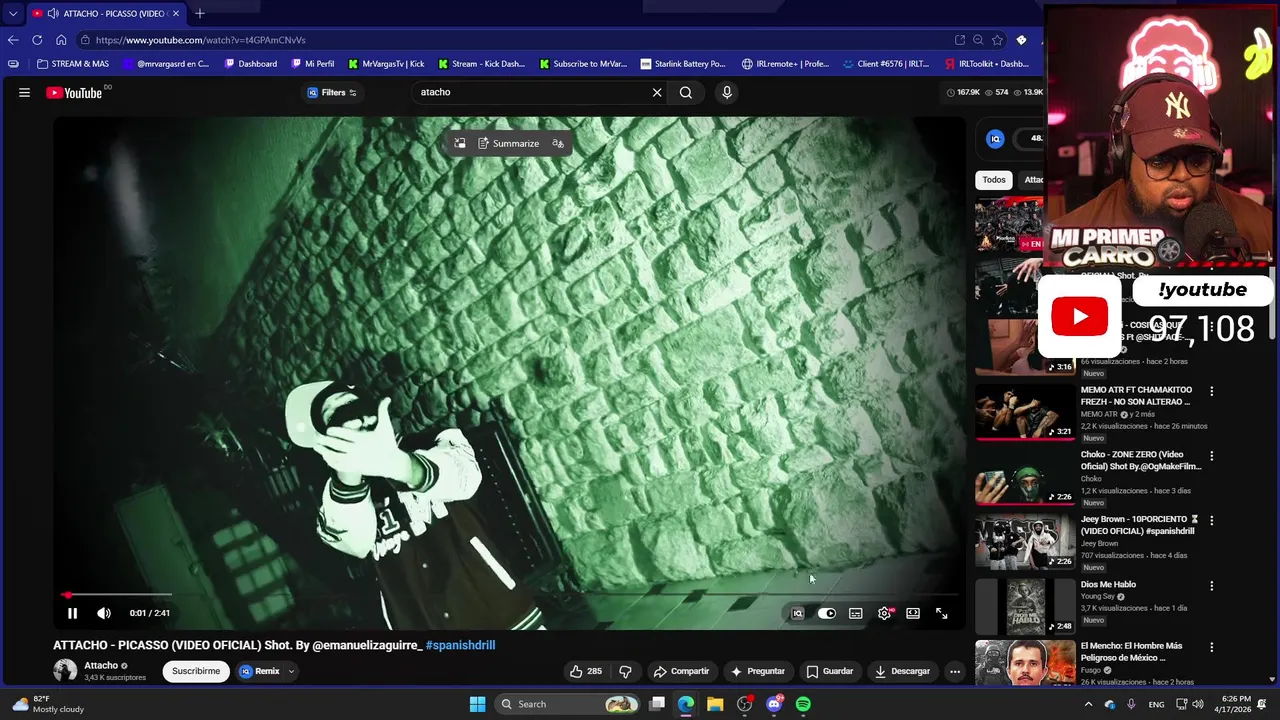Open vidIQ overlay in player controls
Screen dimensions: 1280x720
click(x=797, y=613)
